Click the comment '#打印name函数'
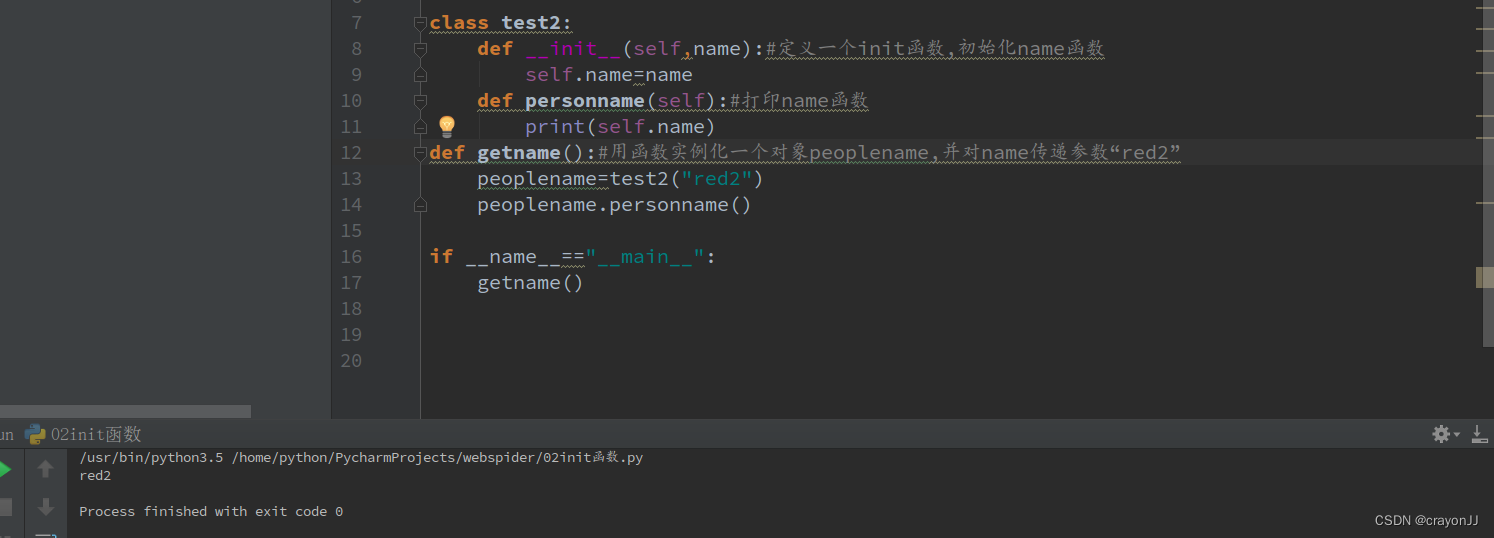The image size is (1494, 538). tap(799, 101)
